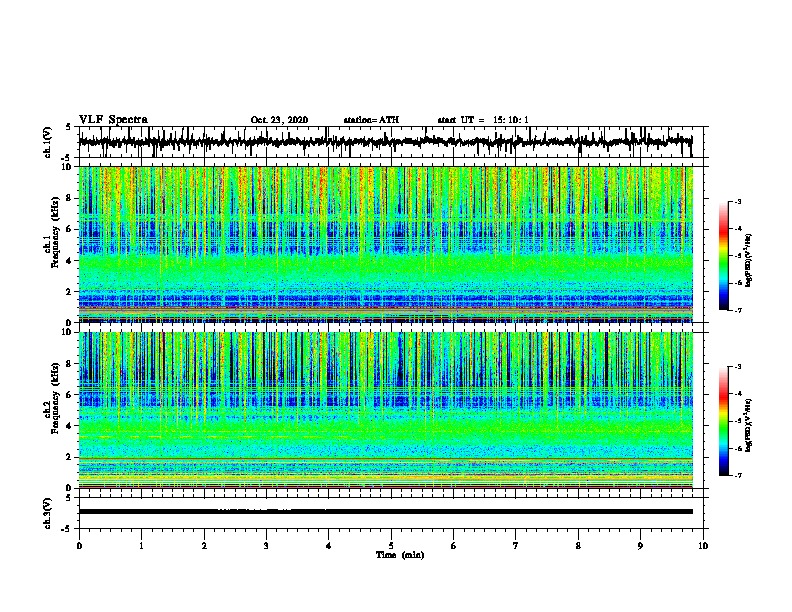Click the ch.2 color scale log PSD label
792x612 pixels.
[x=749, y=426]
